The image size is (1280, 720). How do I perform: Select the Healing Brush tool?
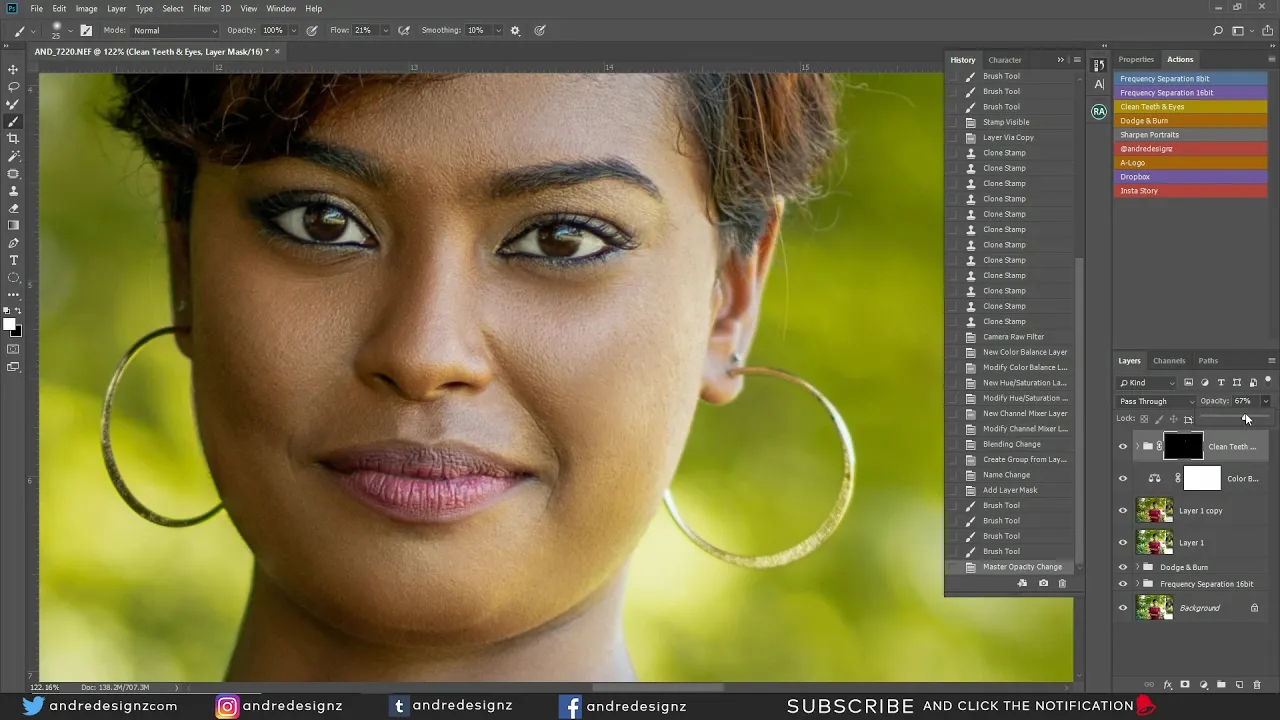click(x=13, y=174)
